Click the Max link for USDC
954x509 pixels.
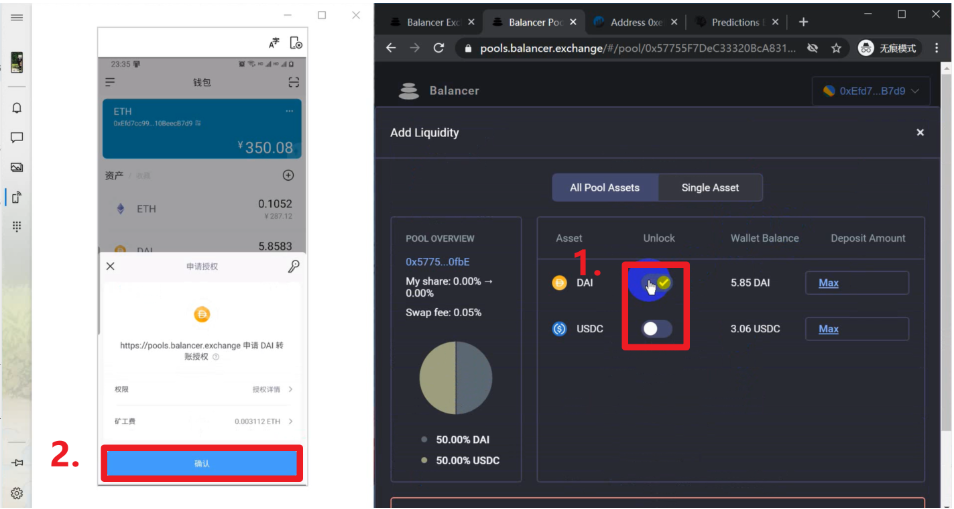(828, 329)
